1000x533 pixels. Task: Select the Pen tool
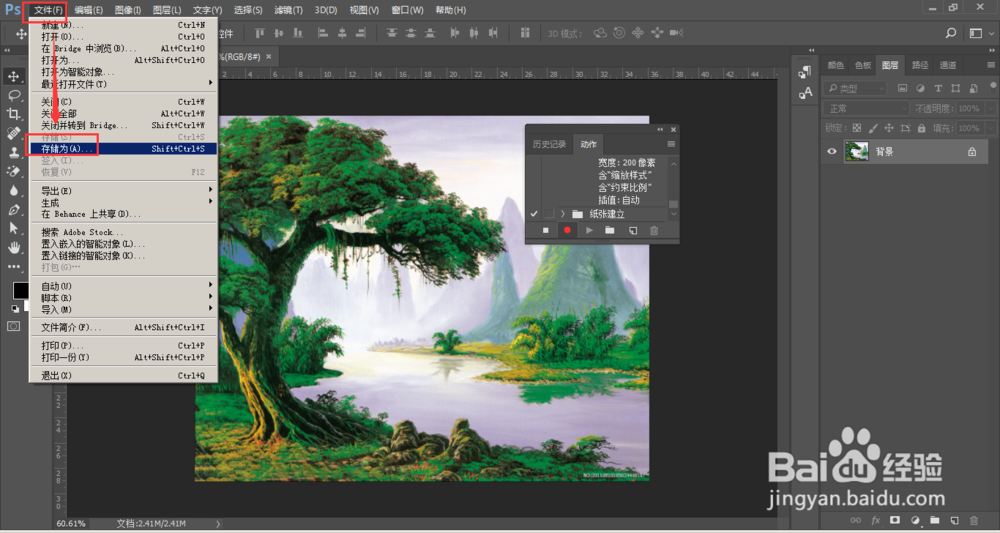pos(13,209)
